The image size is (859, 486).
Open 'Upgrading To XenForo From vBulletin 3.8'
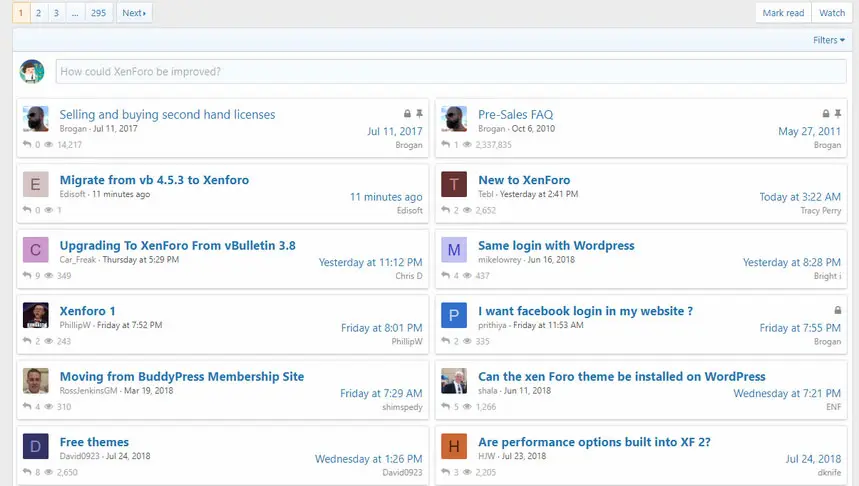177,245
